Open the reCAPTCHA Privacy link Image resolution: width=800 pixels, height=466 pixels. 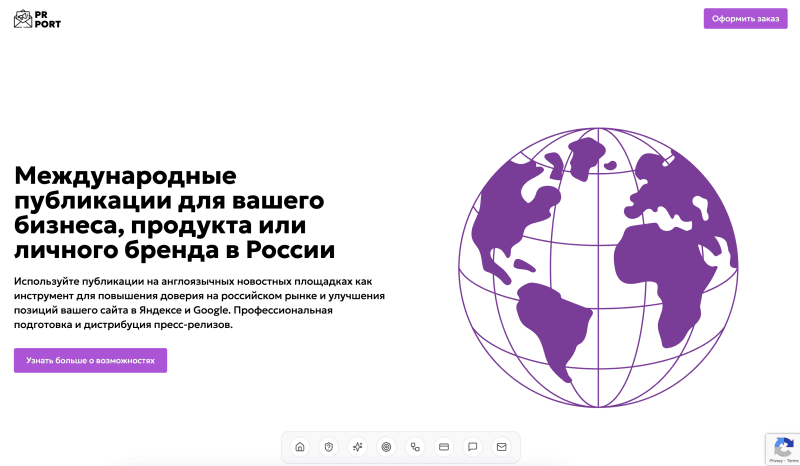point(776,461)
